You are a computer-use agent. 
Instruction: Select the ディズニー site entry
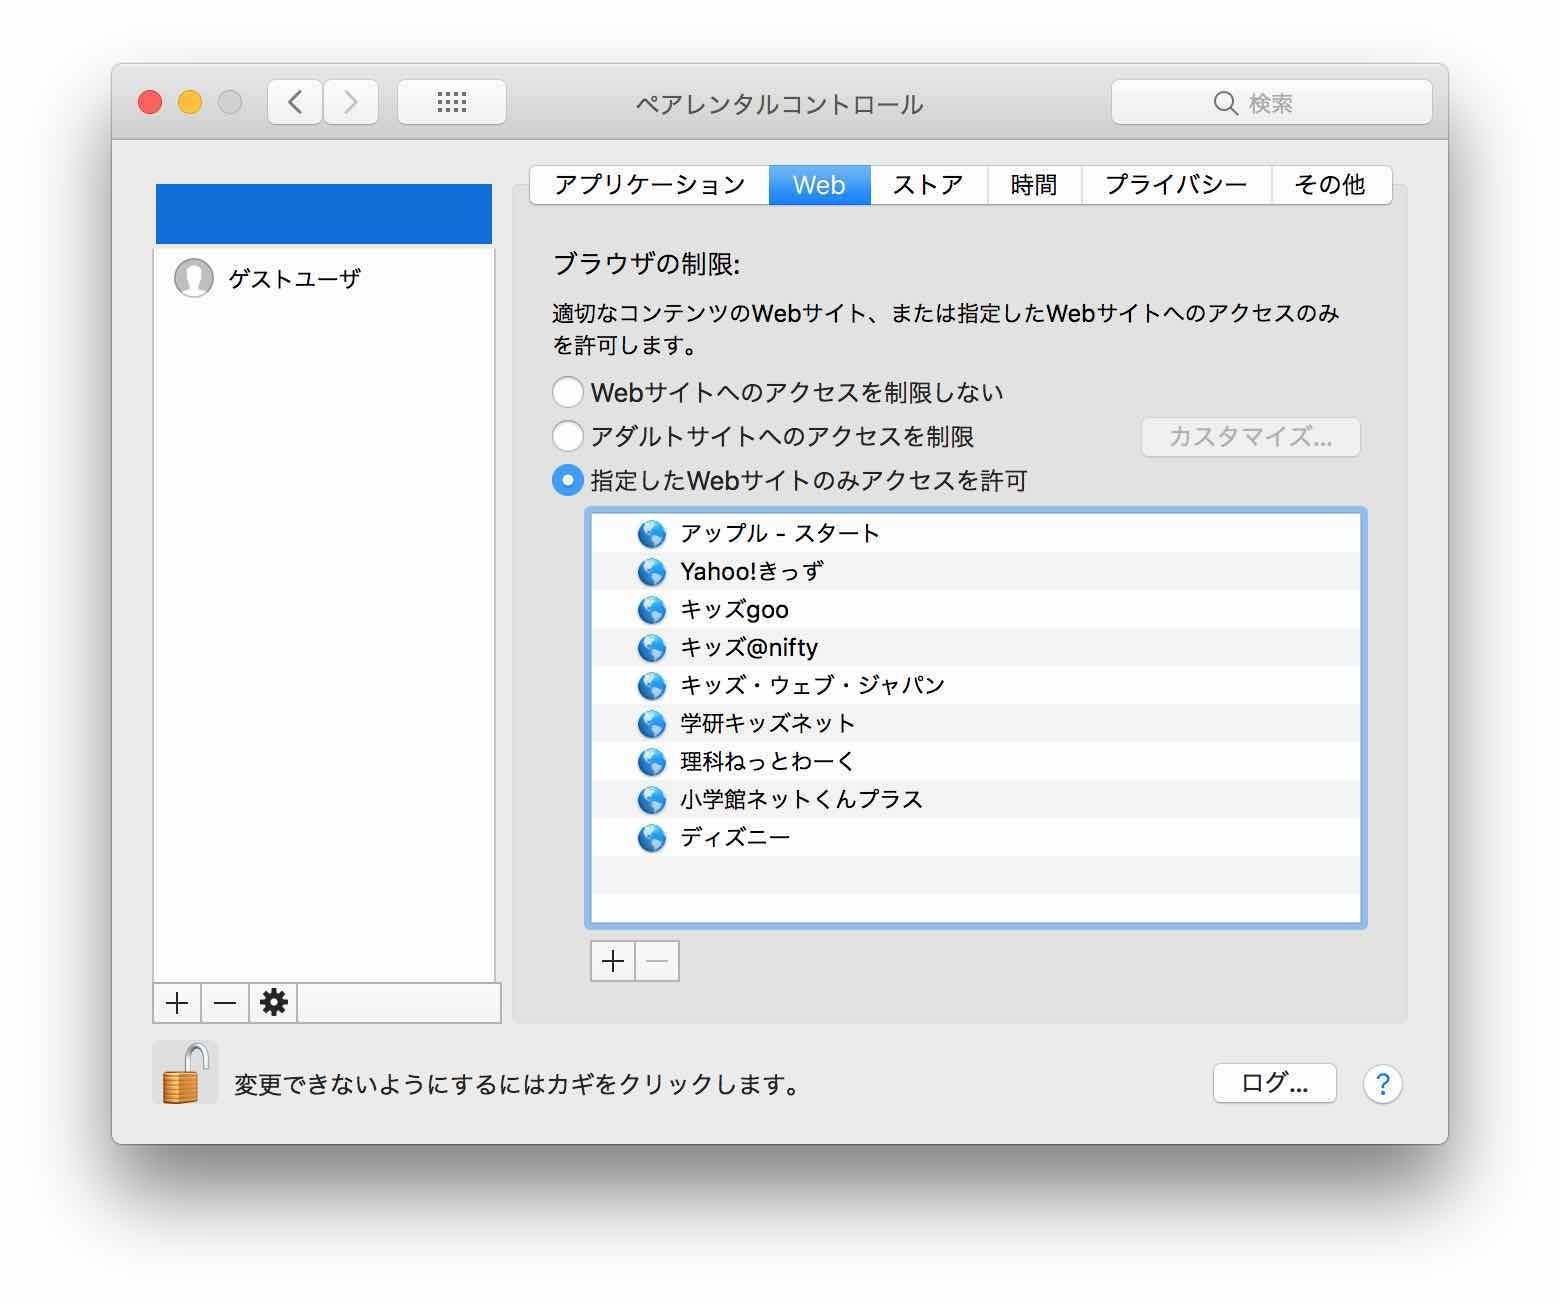coord(975,837)
